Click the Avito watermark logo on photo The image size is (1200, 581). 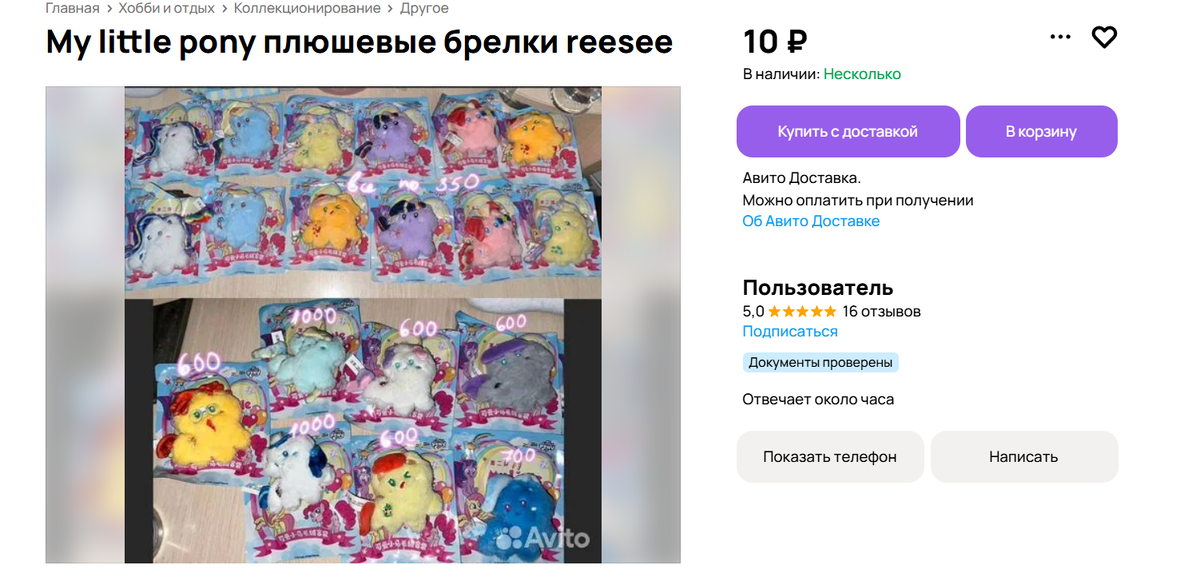[x=543, y=538]
